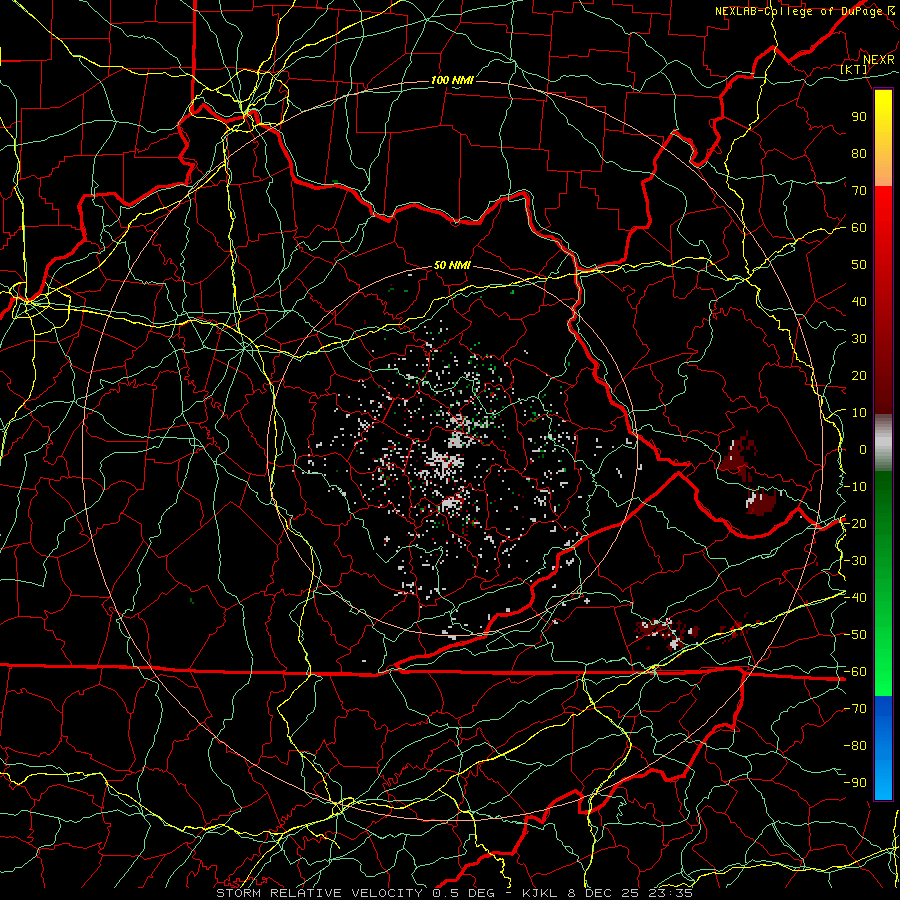Click the -20 scale value

[855, 523]
